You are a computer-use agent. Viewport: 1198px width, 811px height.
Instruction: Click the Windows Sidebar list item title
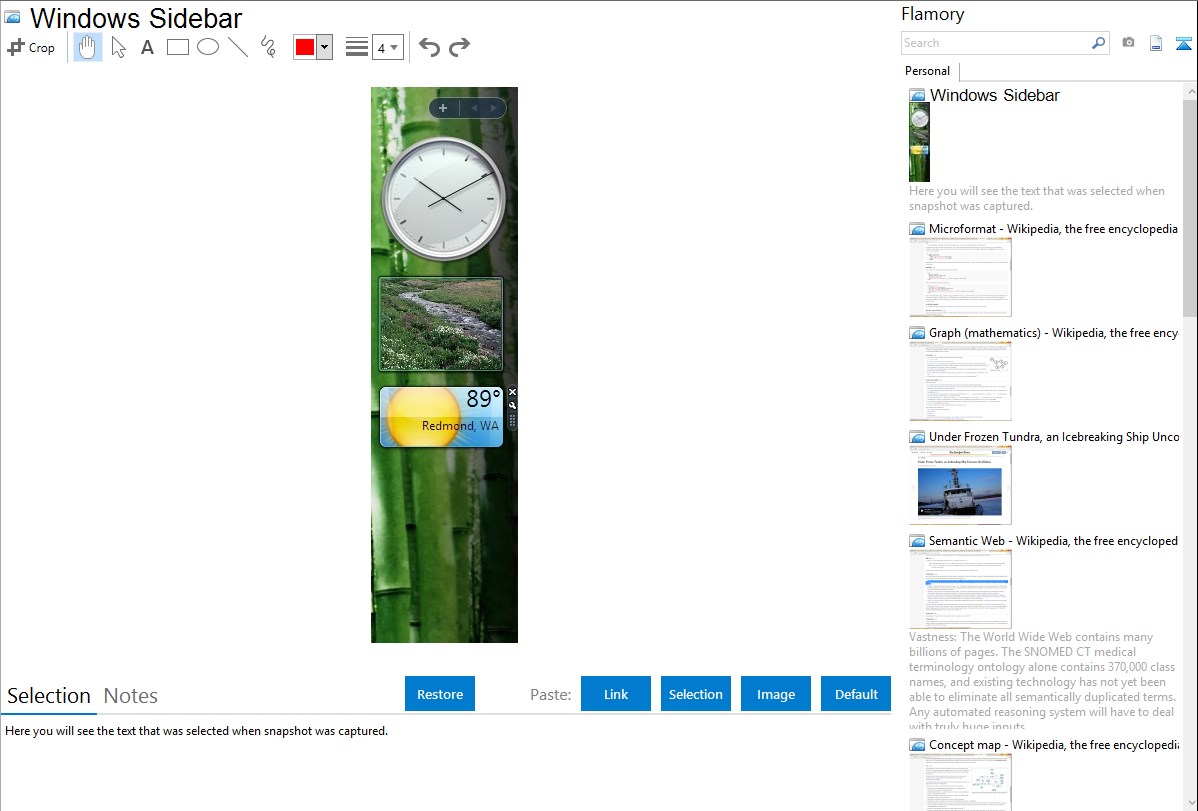click(x=994, y=95)
